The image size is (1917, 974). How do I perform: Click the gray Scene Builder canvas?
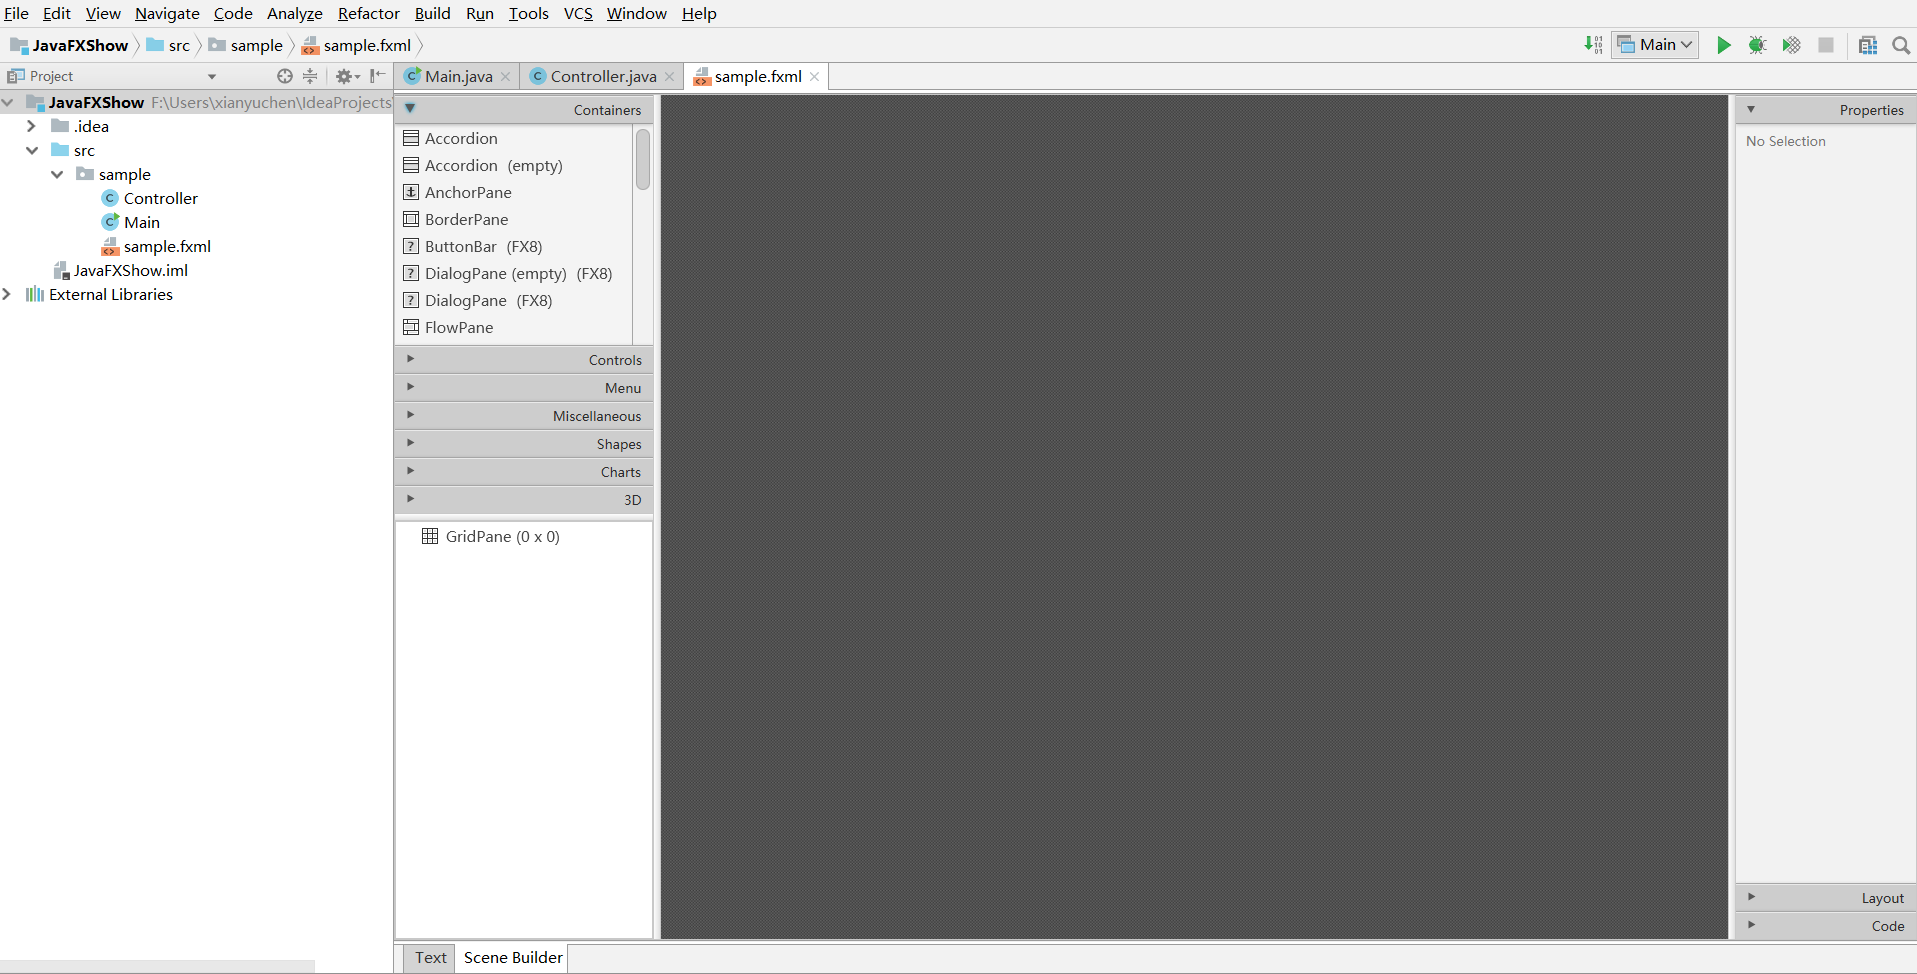click(x=1194, y=517)
